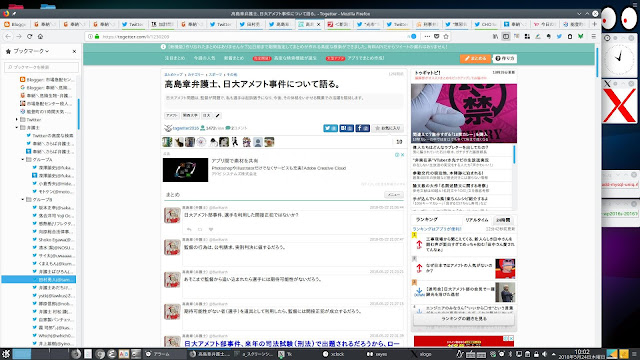
Task: Open the Firefox hamburger menu
Action: click(593, 36)
